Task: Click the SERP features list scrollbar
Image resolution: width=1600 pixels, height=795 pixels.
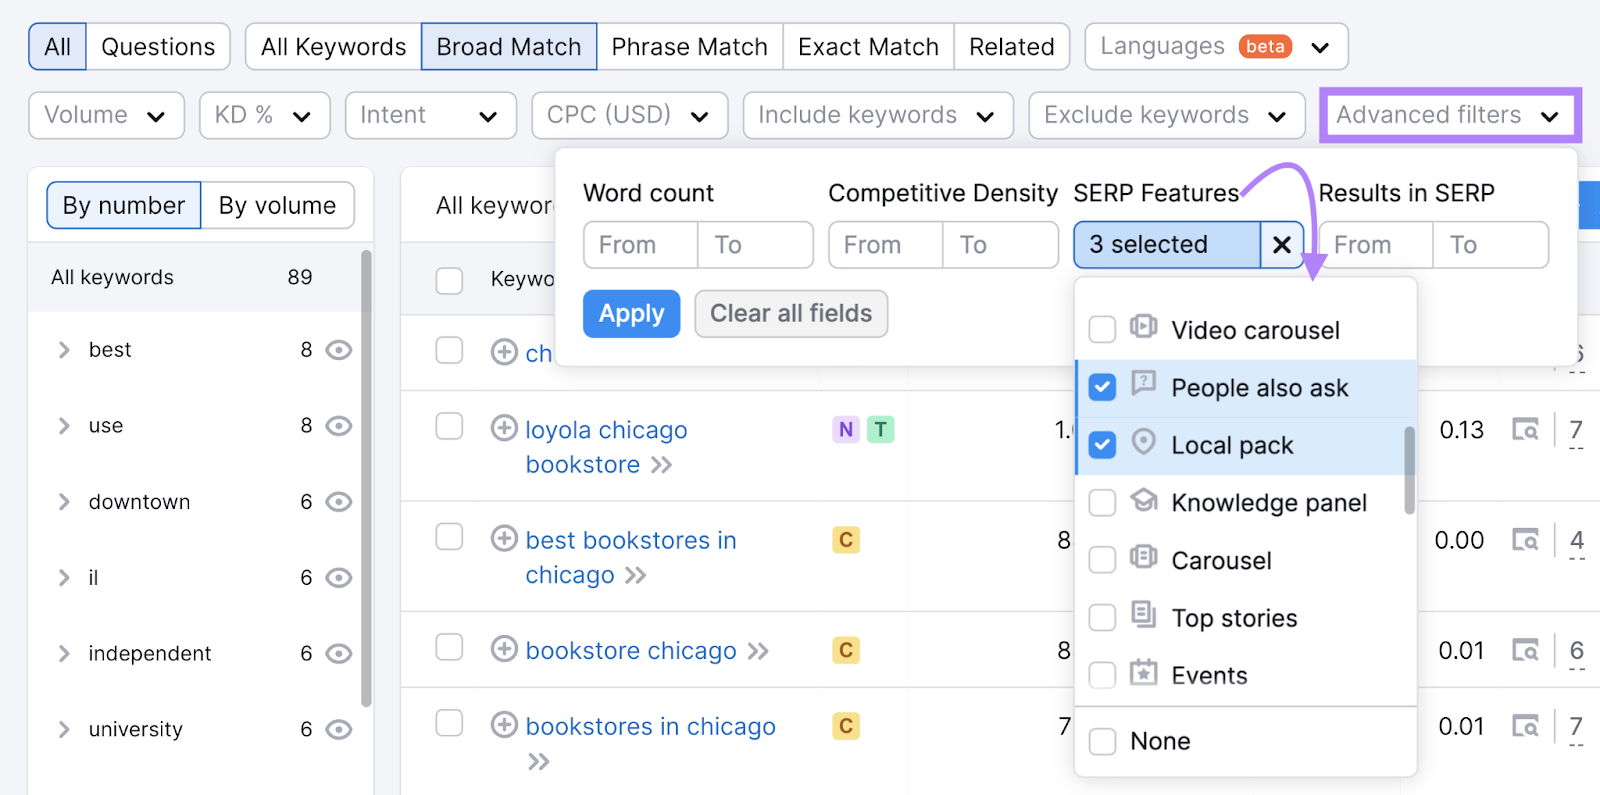Action: 1409,470
